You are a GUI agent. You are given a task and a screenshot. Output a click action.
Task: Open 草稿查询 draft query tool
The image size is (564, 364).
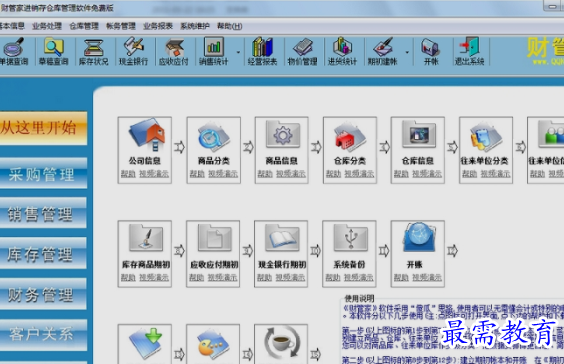(x=54, y=52)
